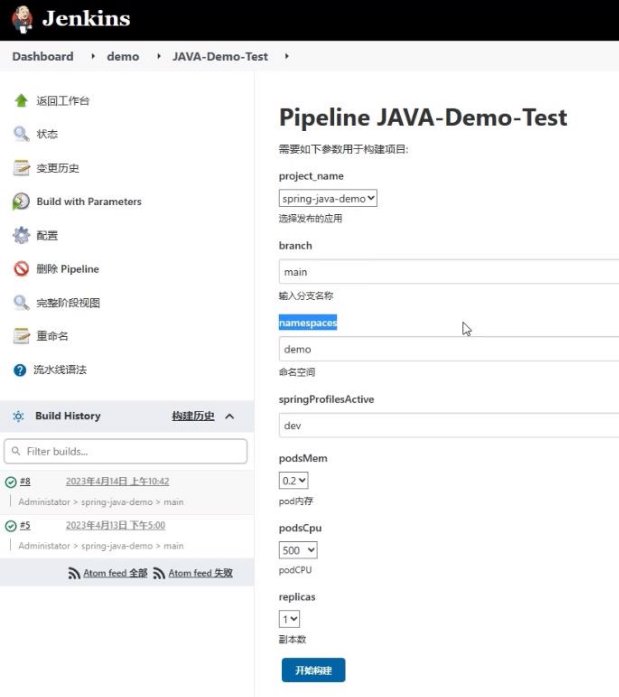The height and width of the screenshot is (697, 619).
Task: Select 返回工作台 in sidebar
Action: click(x=63, y=101)
